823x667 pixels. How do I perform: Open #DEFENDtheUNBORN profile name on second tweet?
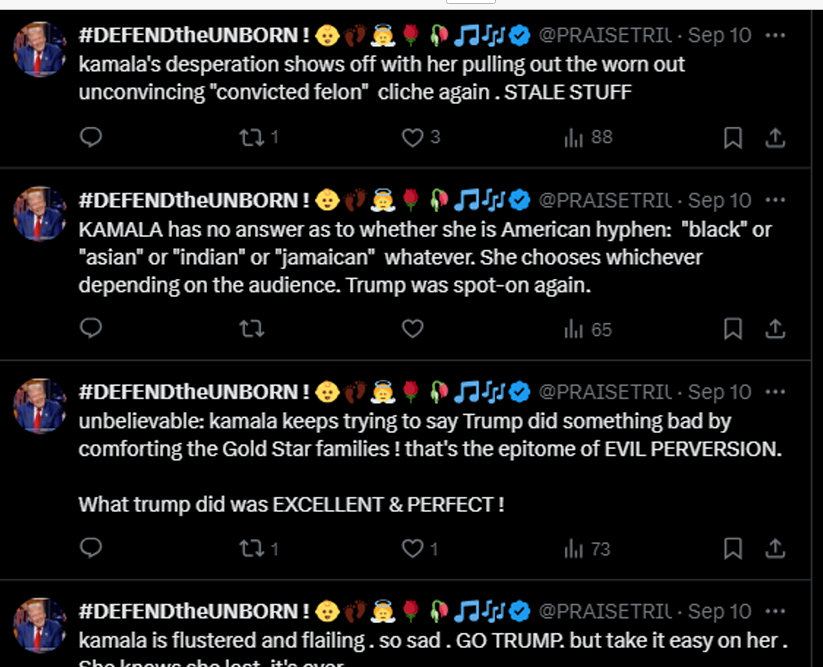click(x=194, y=201)
